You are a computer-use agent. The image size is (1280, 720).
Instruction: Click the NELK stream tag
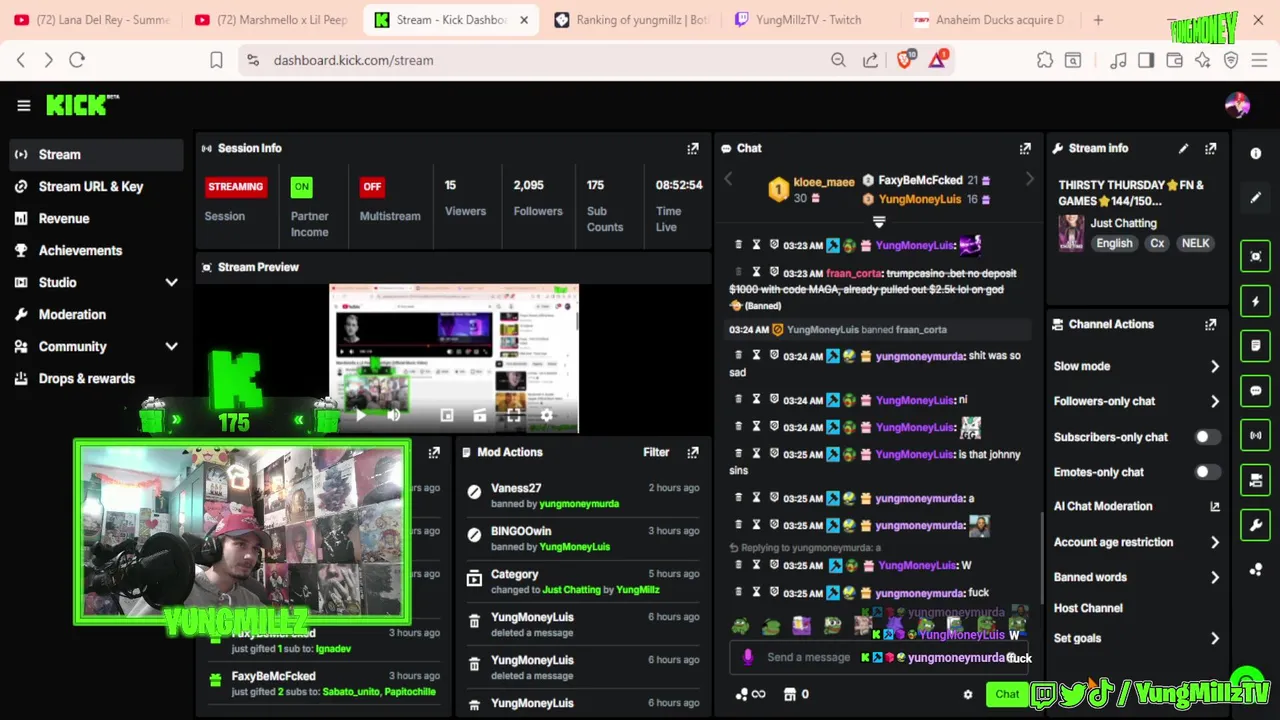tap(1195, 243)
